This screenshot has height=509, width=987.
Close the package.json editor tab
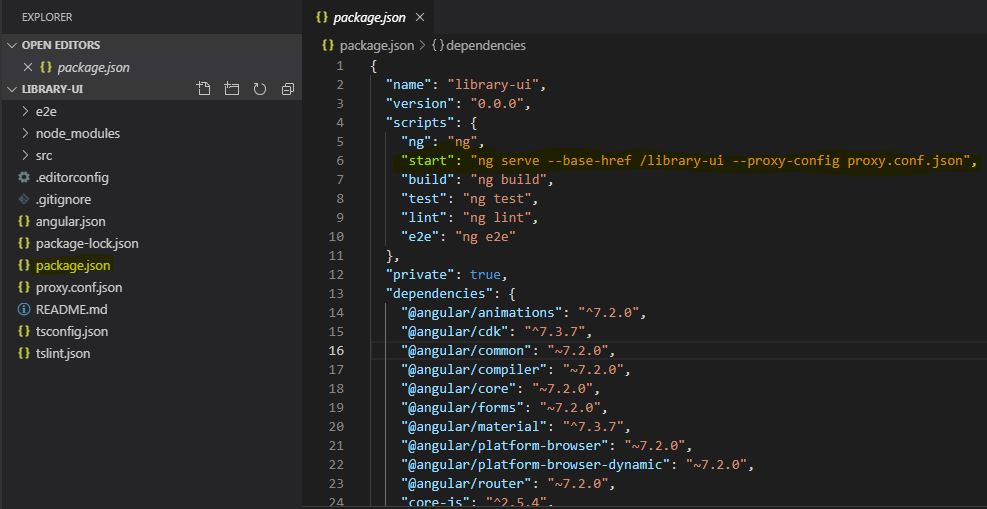point(420,17)
